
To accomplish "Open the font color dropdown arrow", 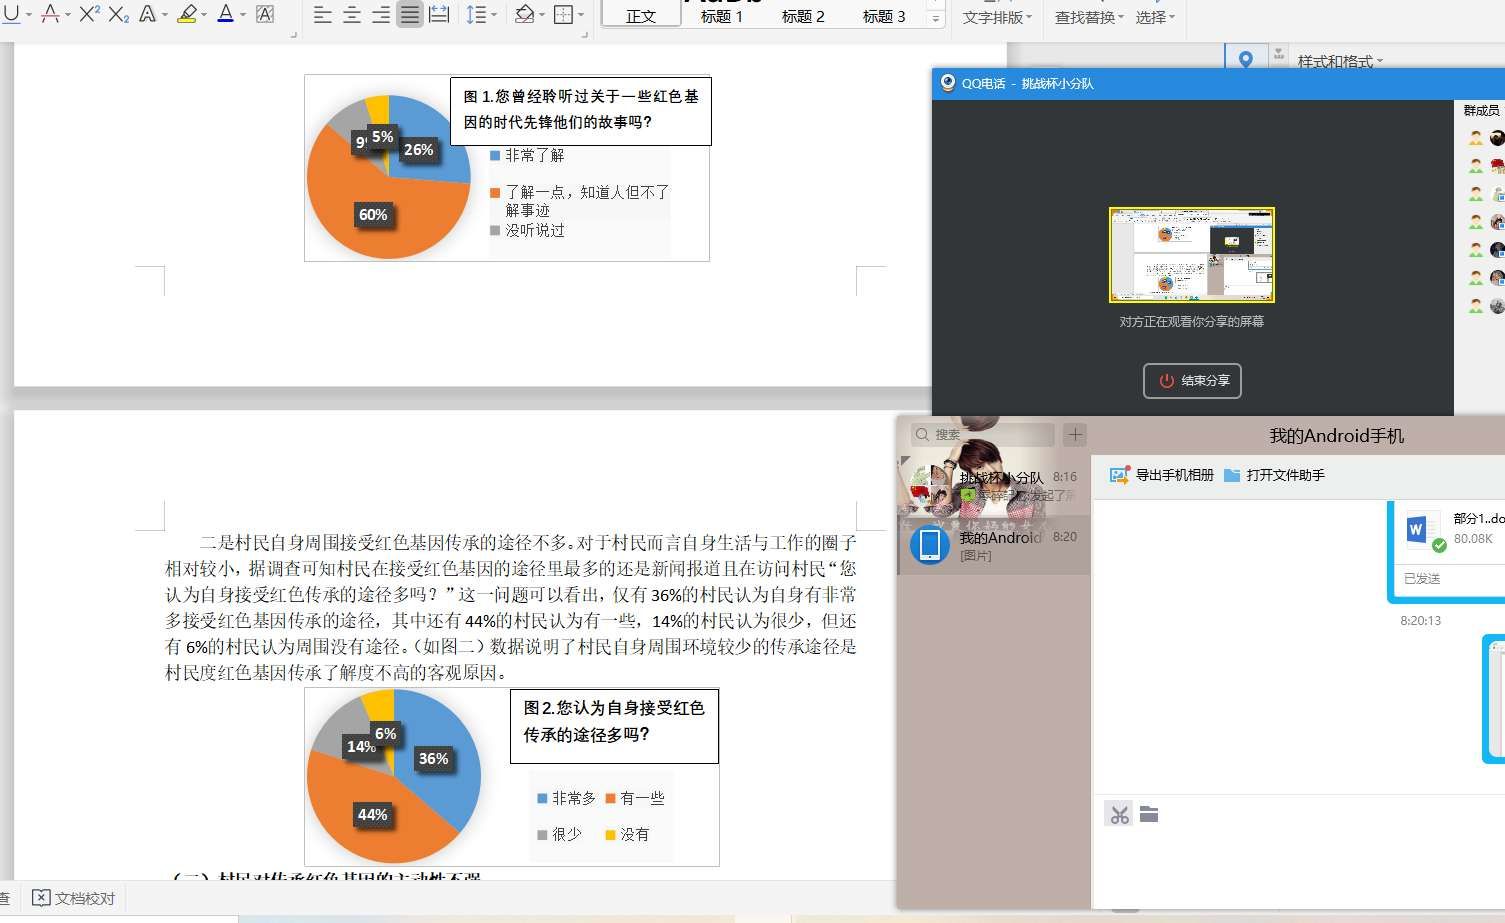I will (243, 15).
